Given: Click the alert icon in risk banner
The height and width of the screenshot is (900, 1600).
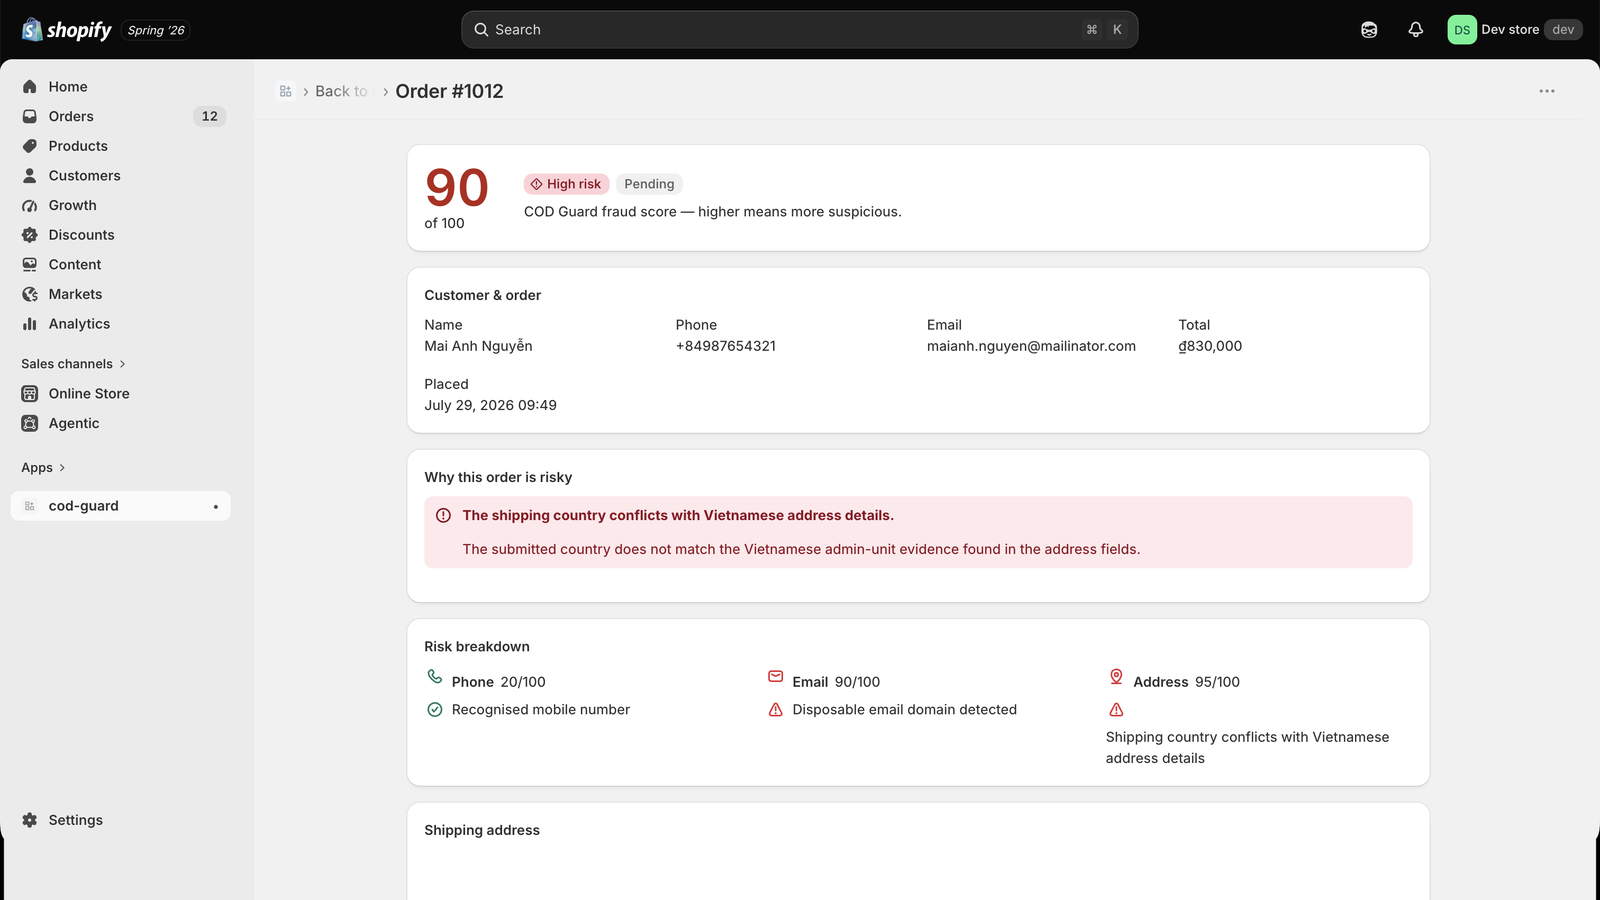Looking at the screenshot, I should [443, 516].
